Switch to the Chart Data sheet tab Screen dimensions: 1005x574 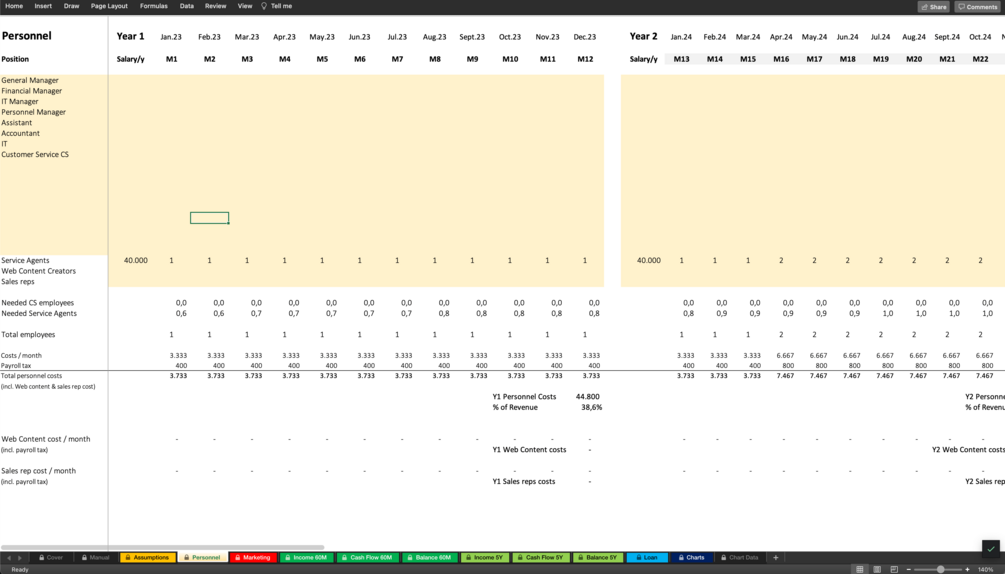click(739, 557)
